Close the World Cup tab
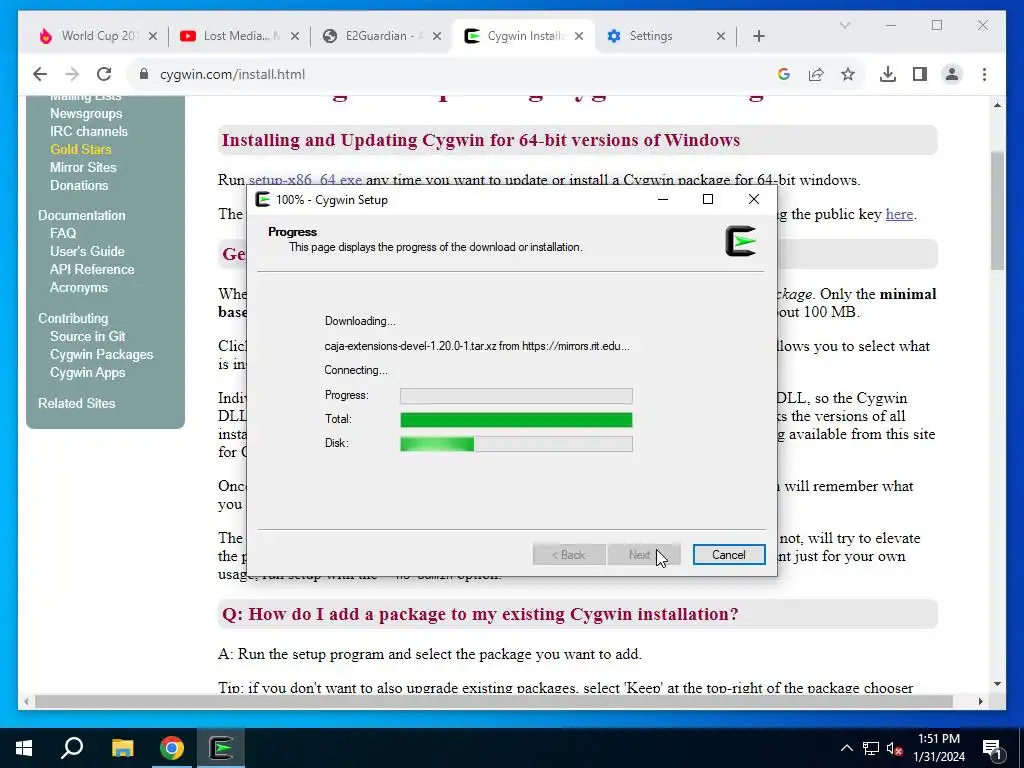This screenshot has height=768, width=1024. point(153,36)
